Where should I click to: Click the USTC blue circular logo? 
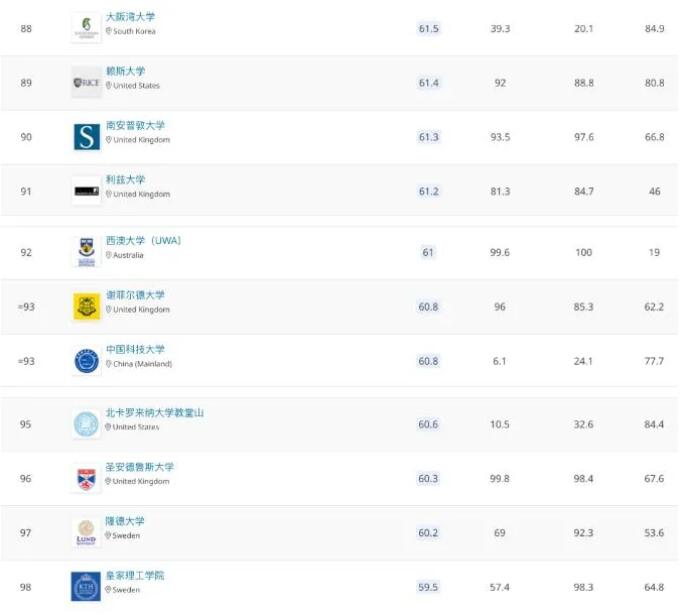click(x=86, y=361)
